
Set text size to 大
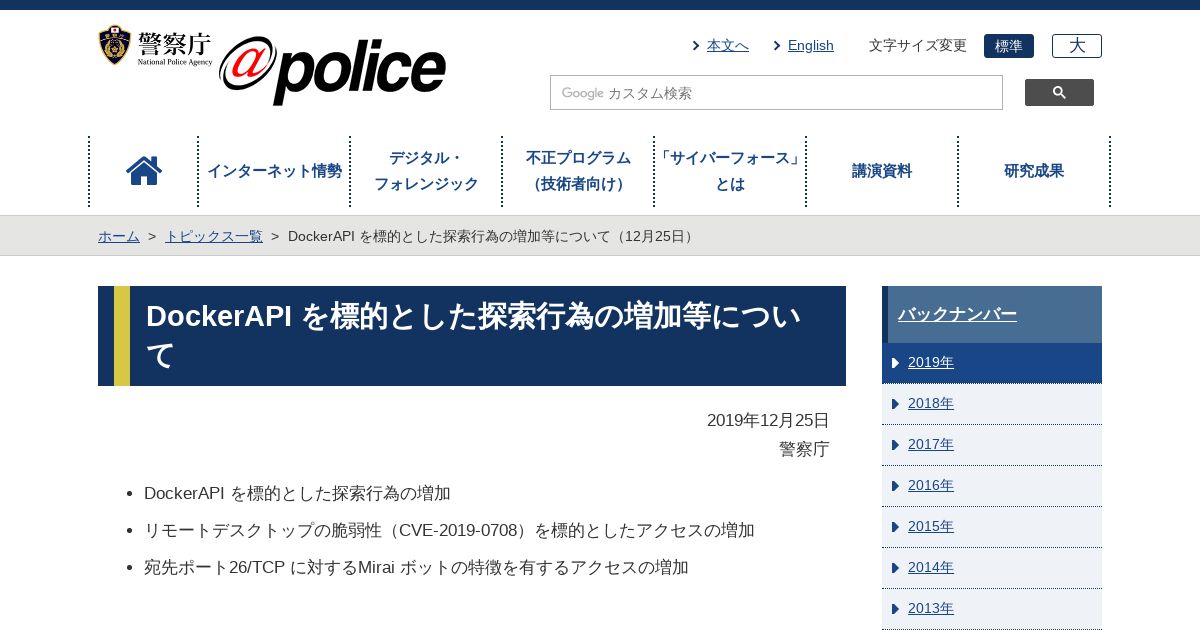1077,46
